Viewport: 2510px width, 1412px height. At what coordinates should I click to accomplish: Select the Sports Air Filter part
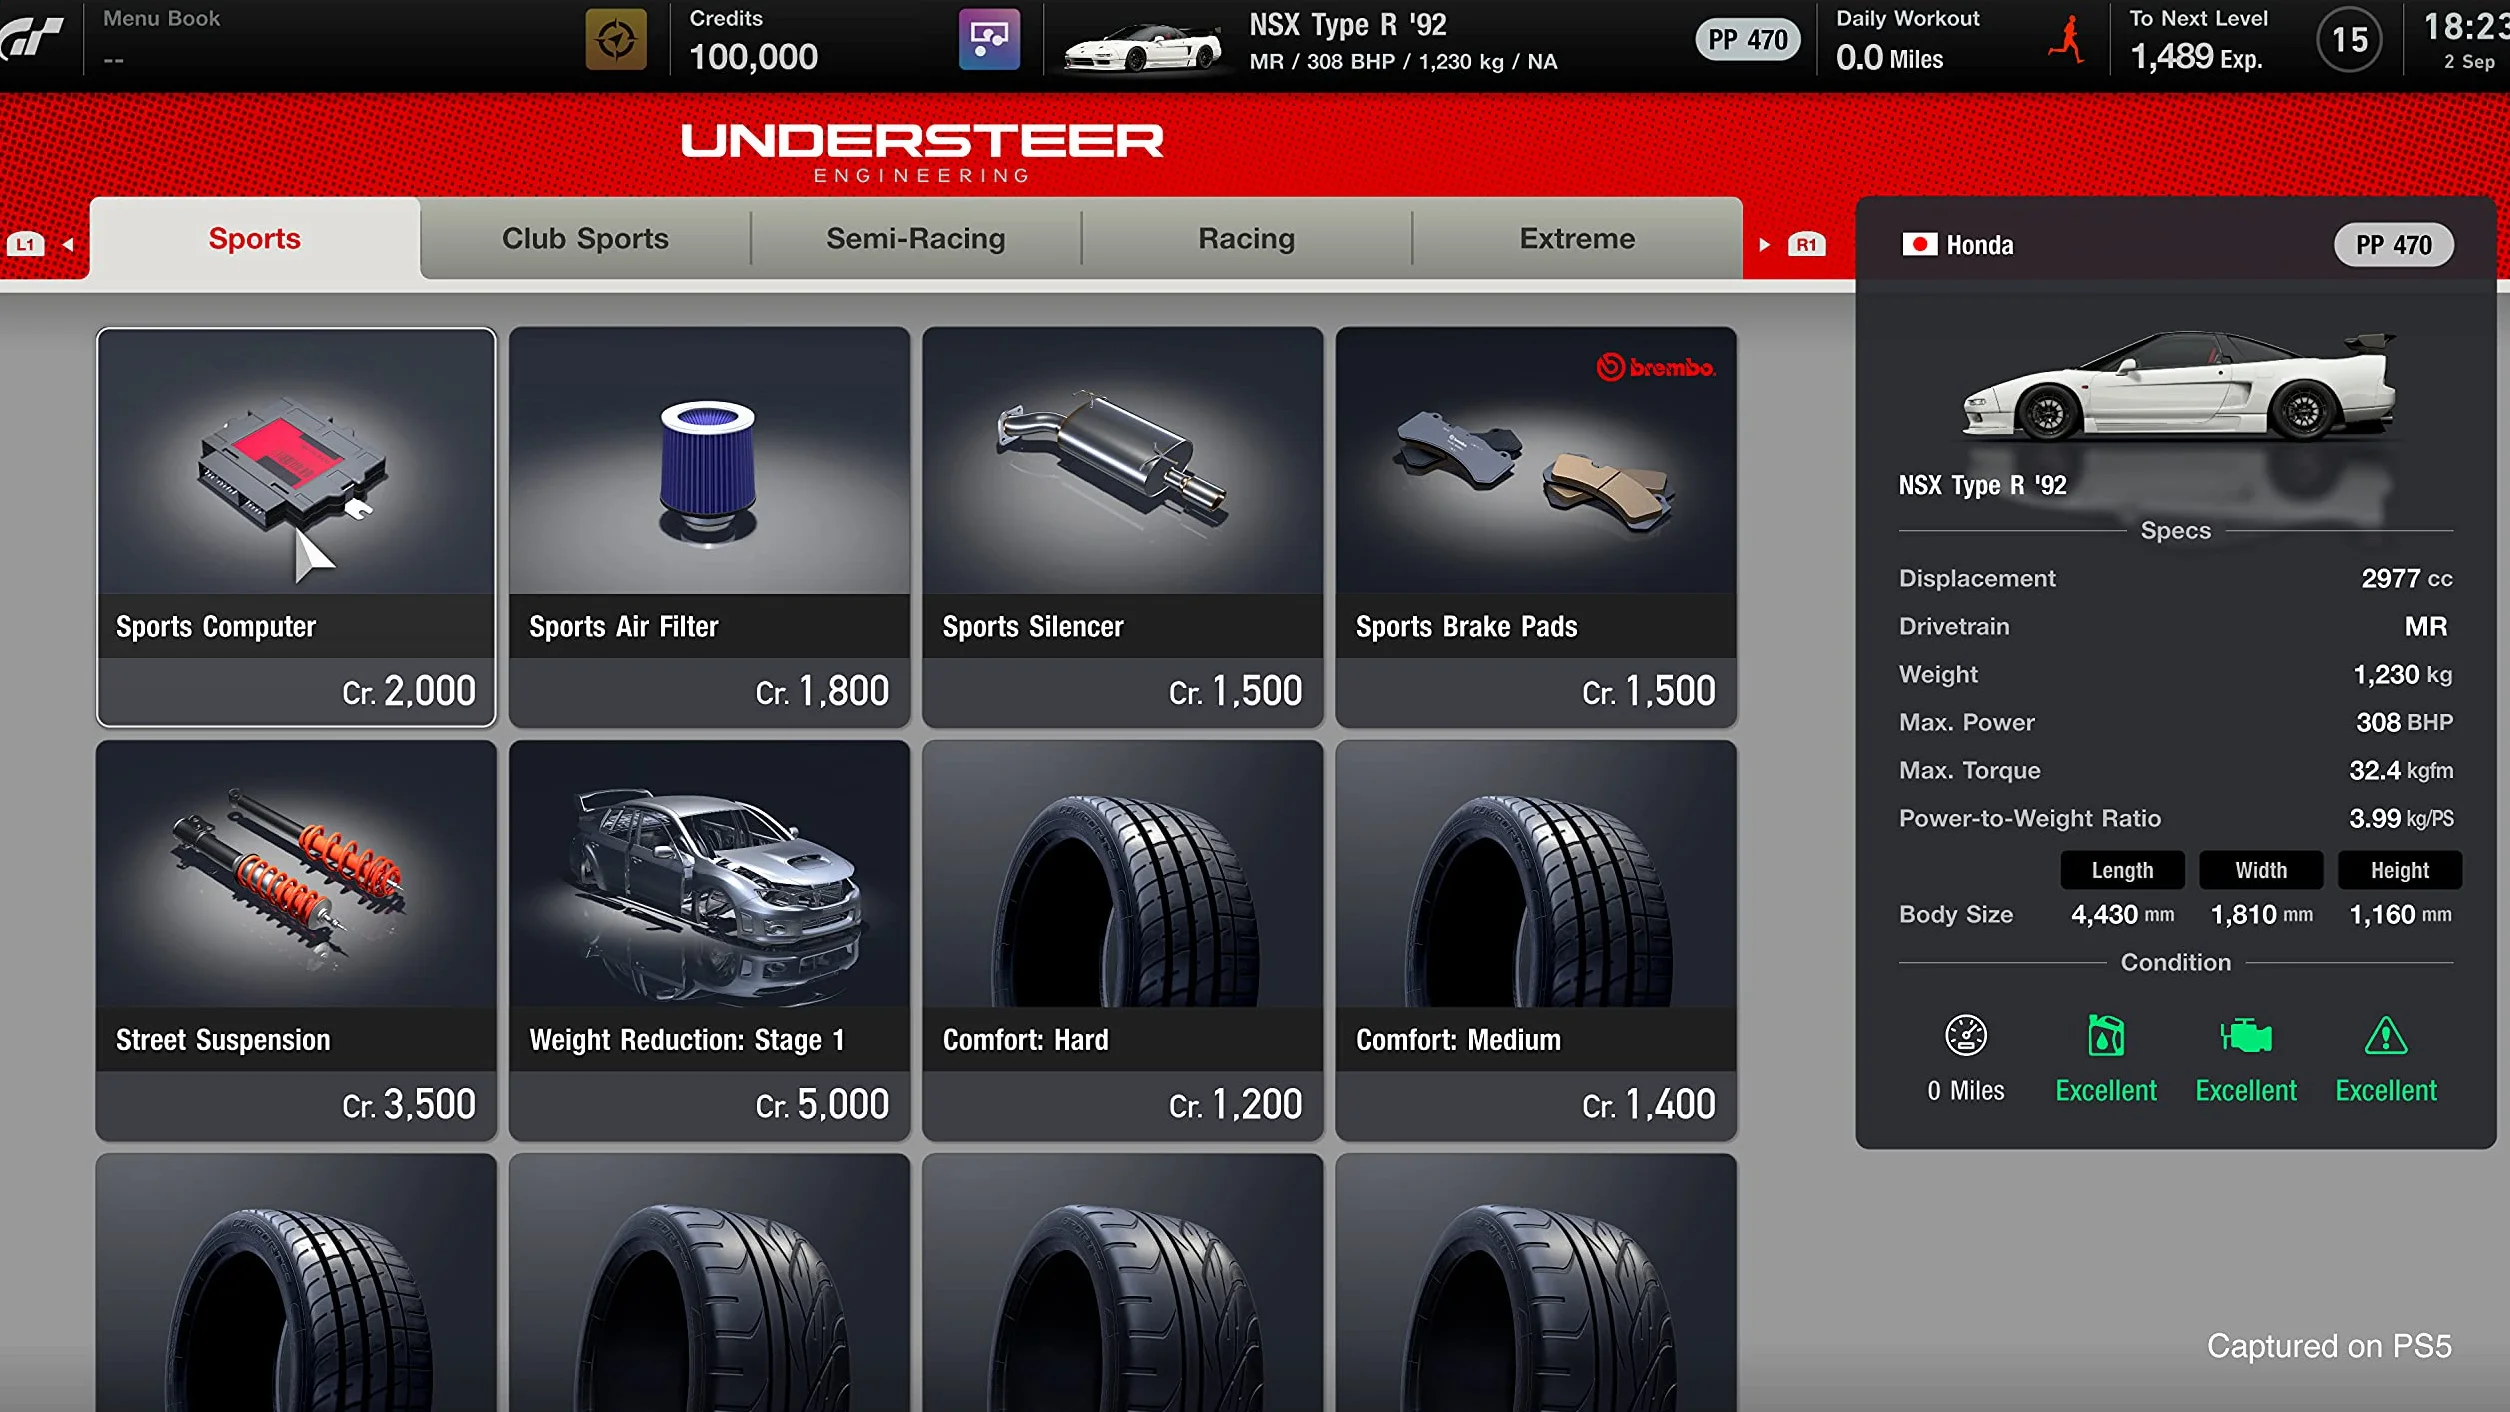point(709,527)
